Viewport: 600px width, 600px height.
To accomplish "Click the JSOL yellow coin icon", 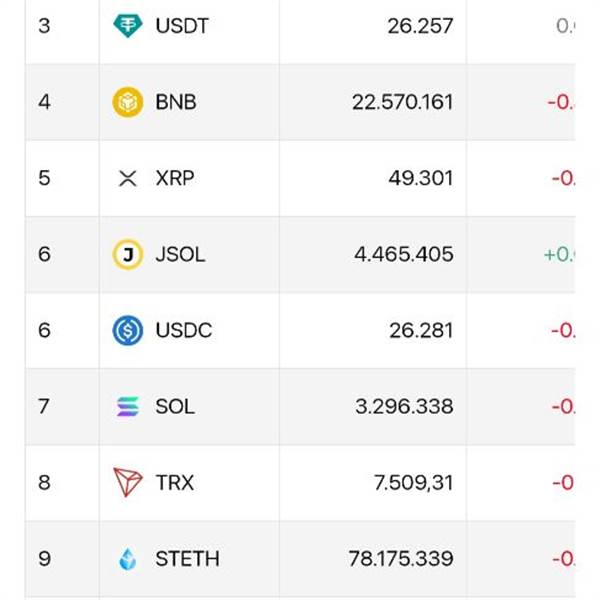I will tap(127, 255).
